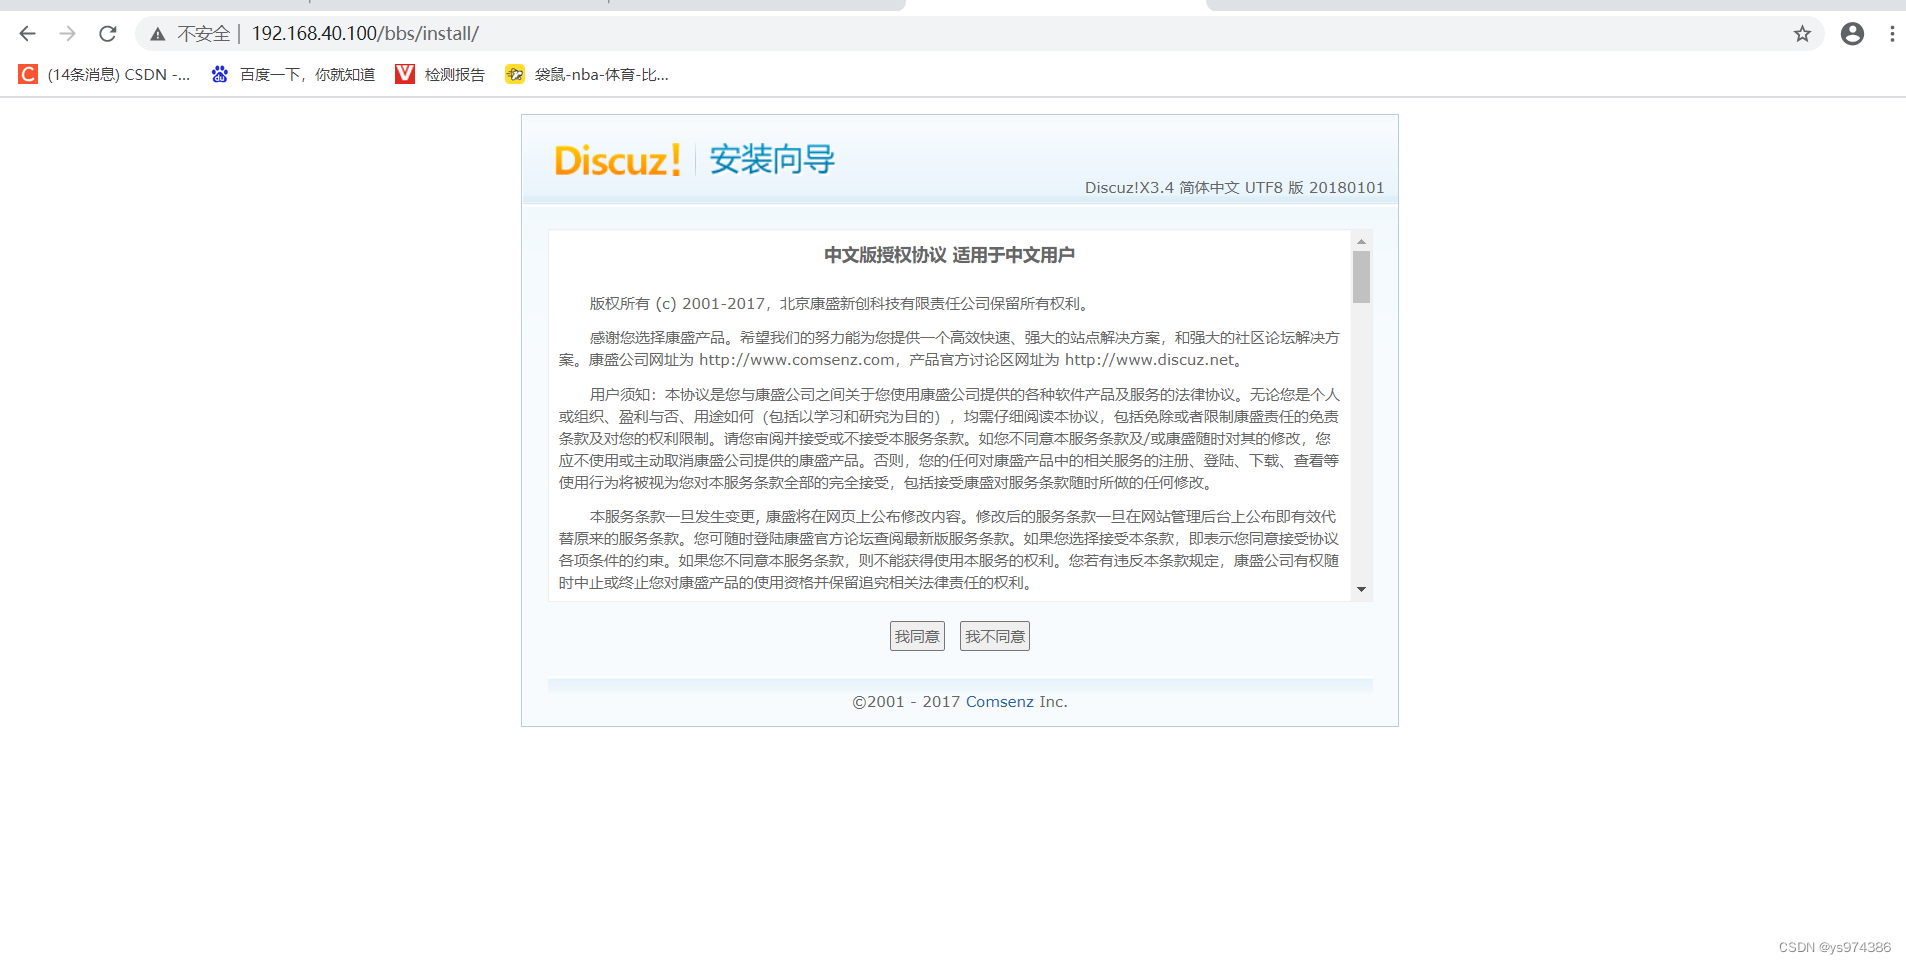1906x964 pixels.
Task: Open the Baidu paw bookmark icon
Action: [x=220, y=74]
